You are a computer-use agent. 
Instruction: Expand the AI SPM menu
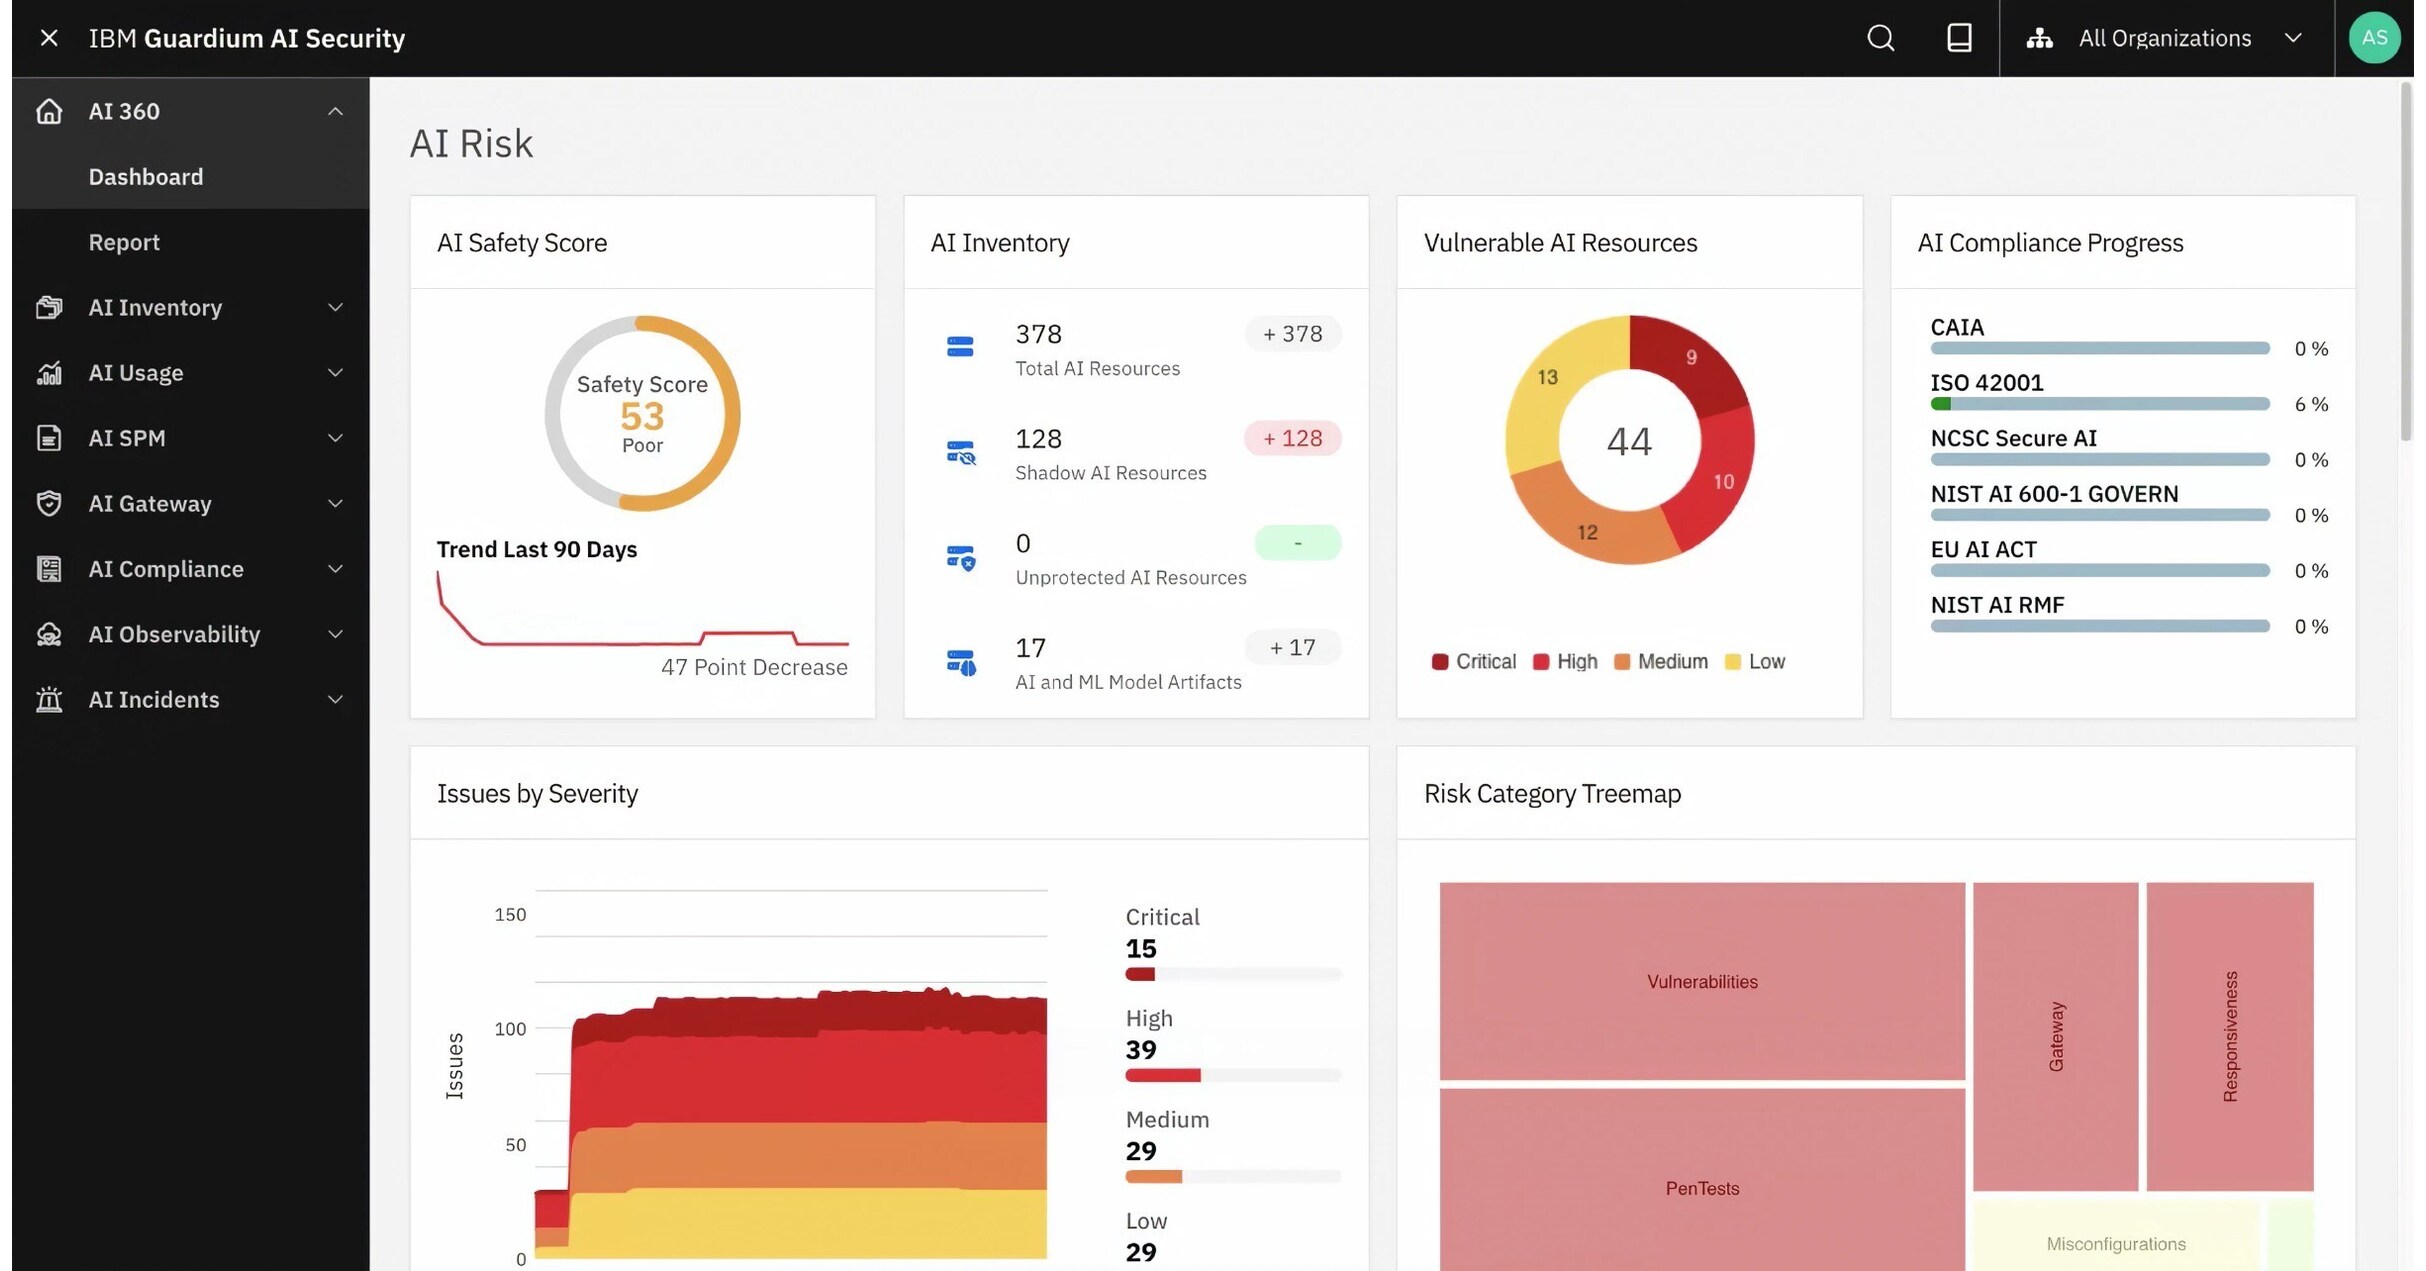coord(335,438)
